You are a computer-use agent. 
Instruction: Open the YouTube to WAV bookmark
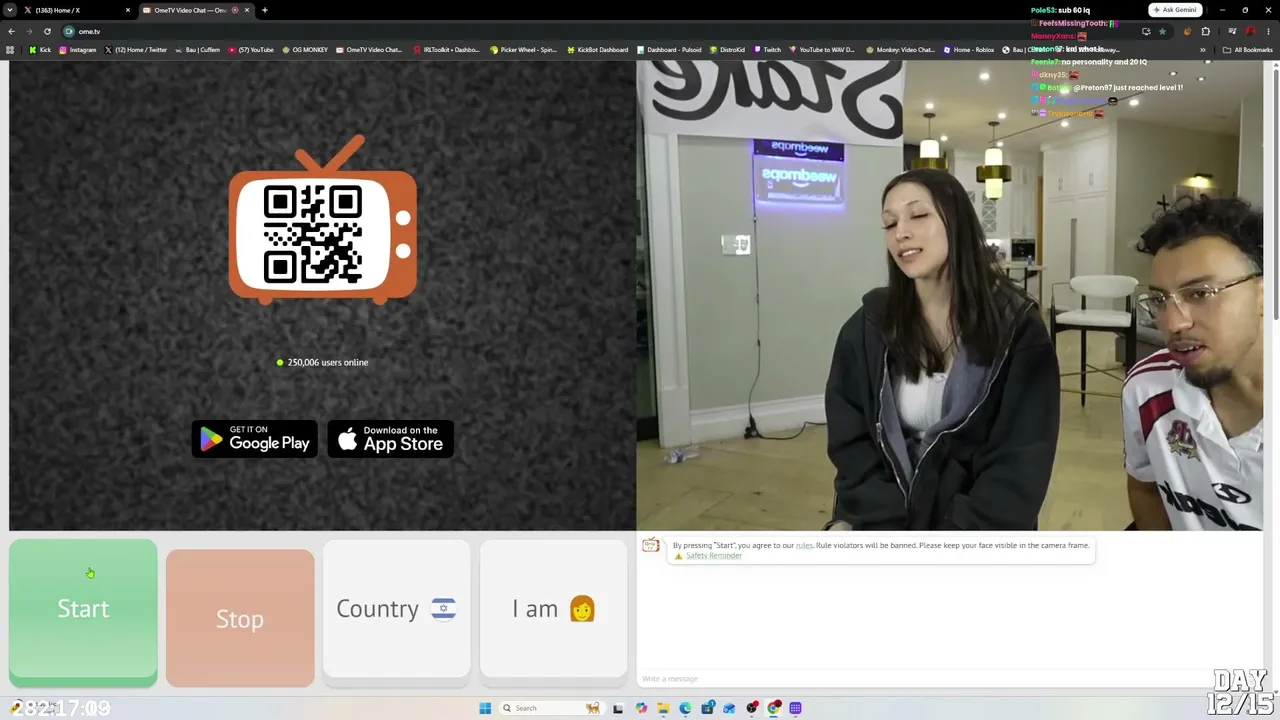823,50
